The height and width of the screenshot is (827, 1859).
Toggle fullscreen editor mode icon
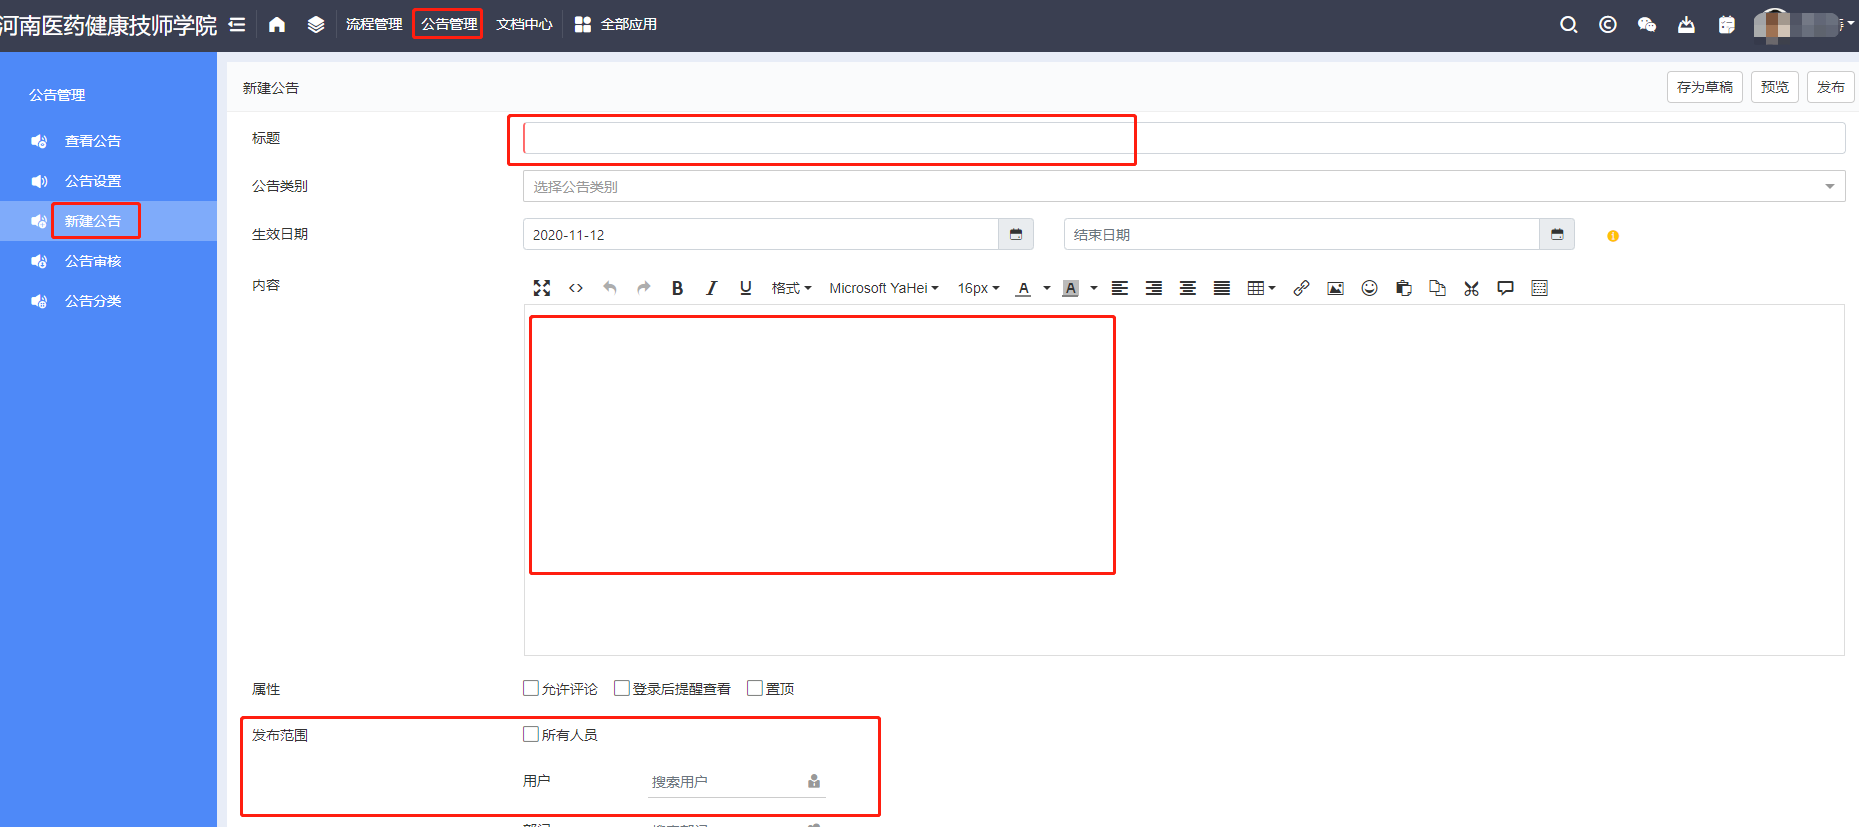point(542,288)
